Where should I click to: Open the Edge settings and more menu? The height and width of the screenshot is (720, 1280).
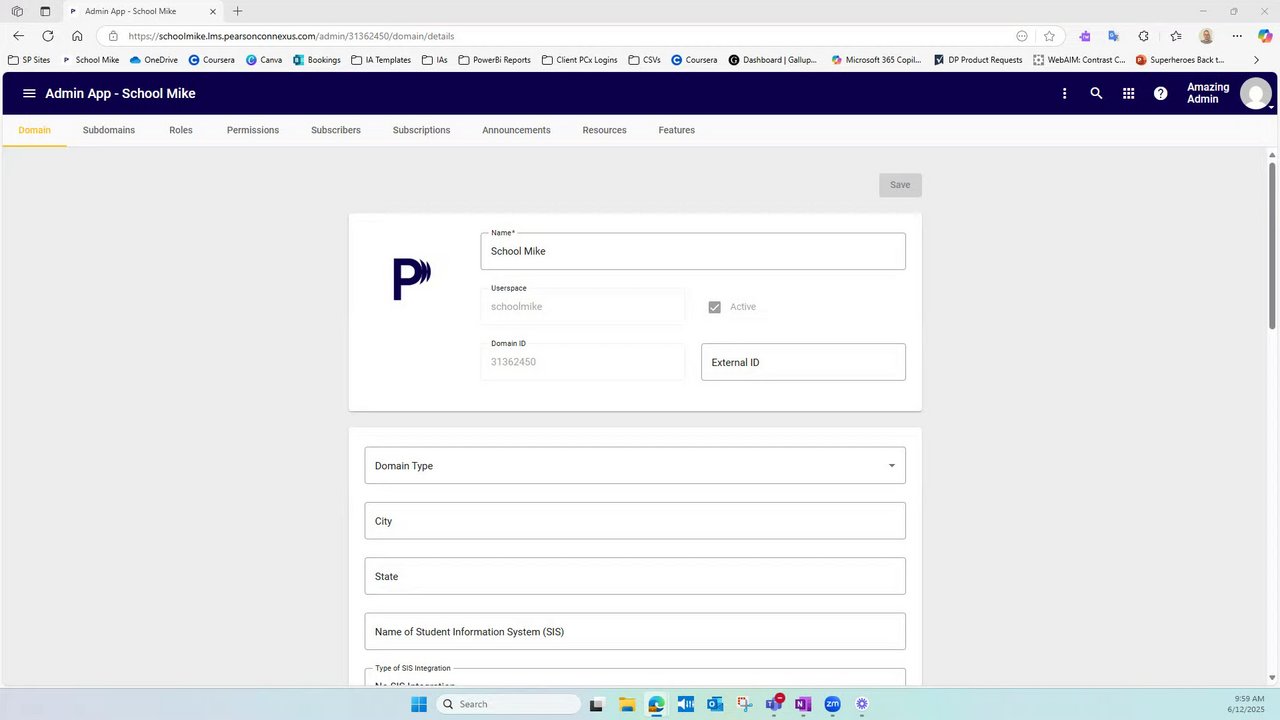(x=1237, y=35)
